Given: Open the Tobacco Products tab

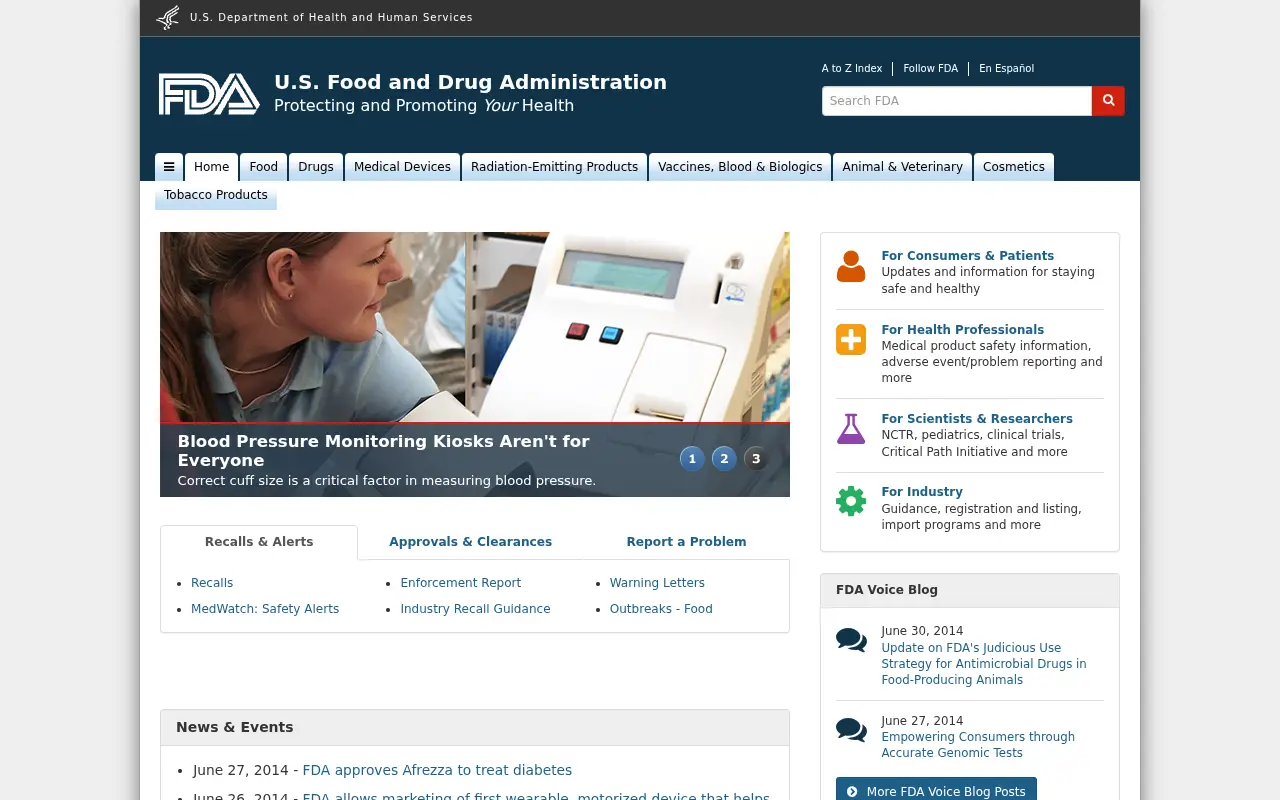Looking at the screenshot, I should click(x=216, y=195).
